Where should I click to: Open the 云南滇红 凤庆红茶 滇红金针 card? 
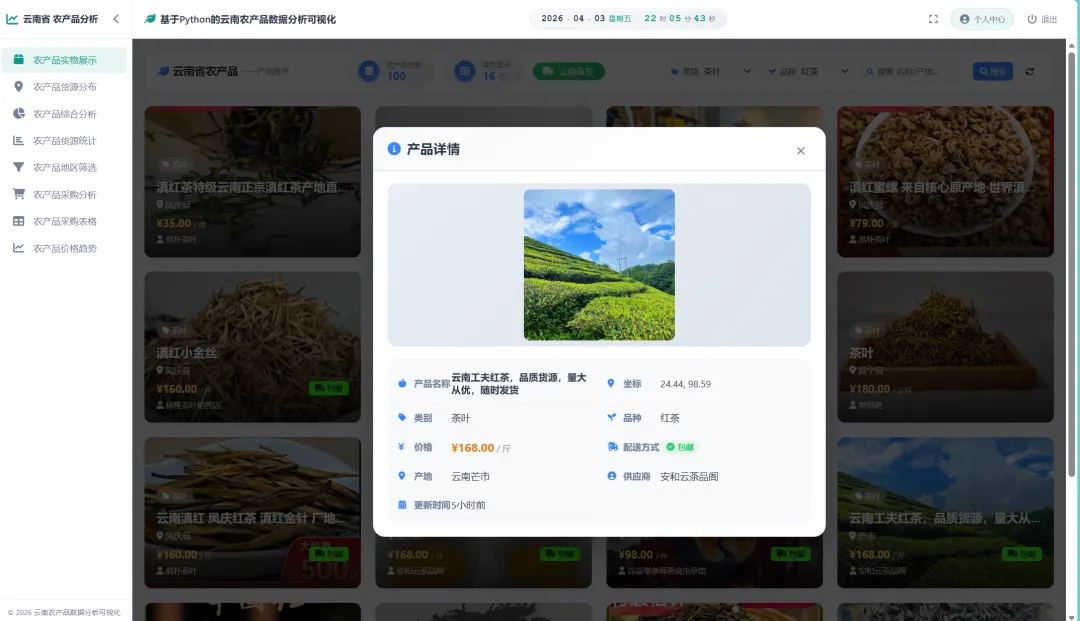click(253, 513)
